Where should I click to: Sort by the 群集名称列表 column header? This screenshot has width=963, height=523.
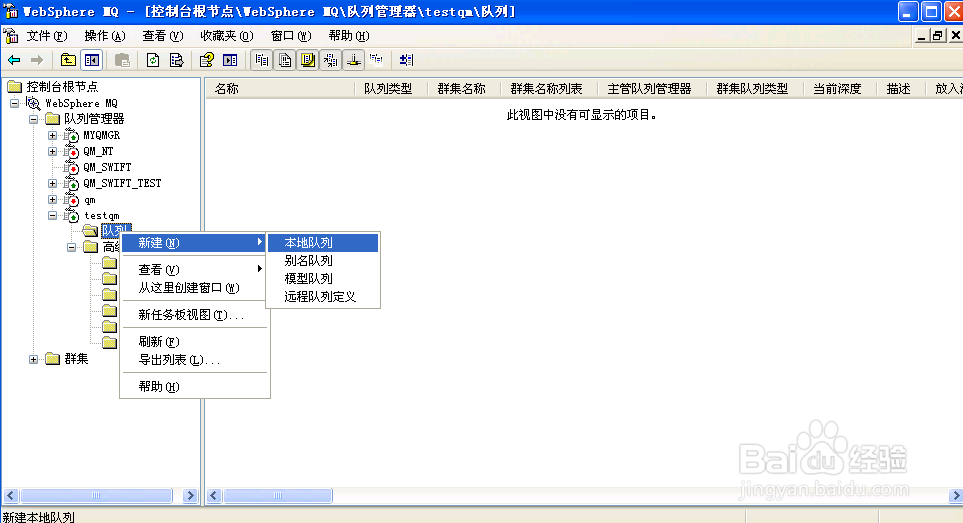point(549,89)
